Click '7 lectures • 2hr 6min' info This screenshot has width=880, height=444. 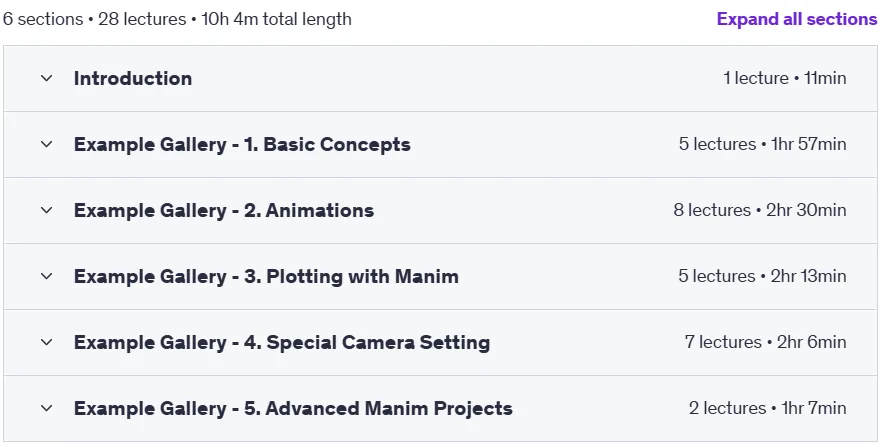(766, 342)
